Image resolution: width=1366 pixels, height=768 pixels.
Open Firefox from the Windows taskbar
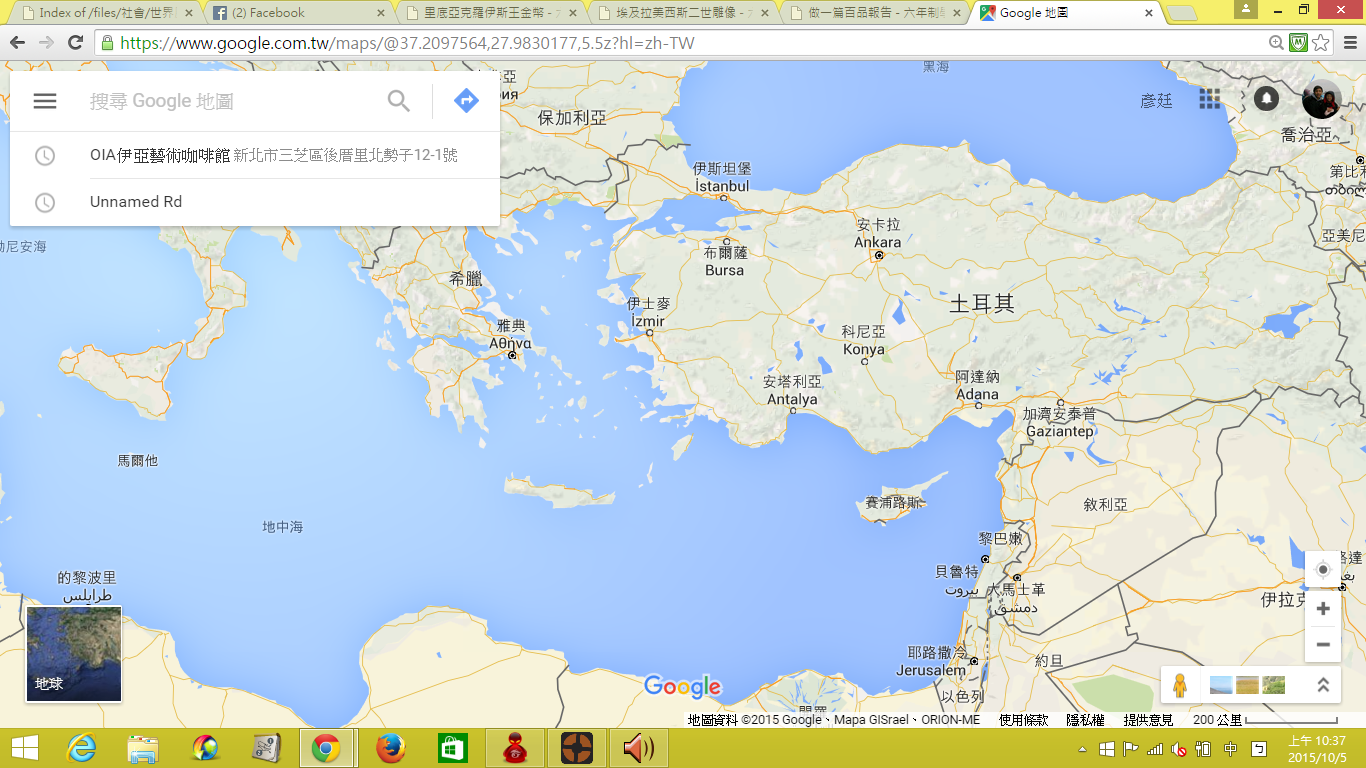pos(390,748)
